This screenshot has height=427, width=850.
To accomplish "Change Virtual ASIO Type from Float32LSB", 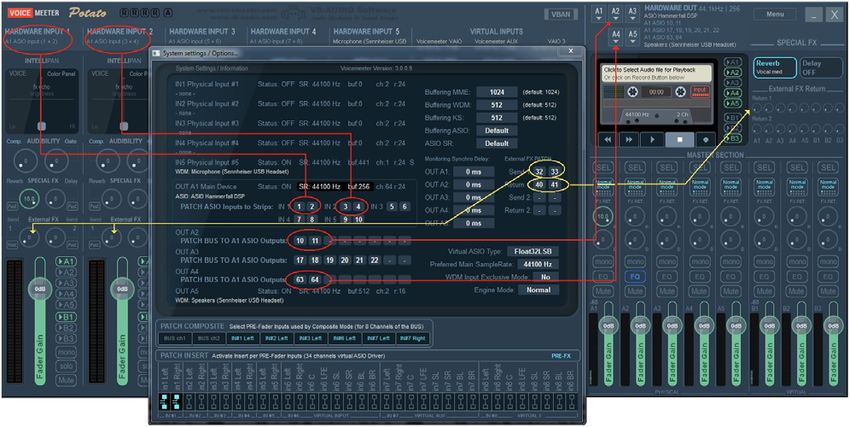I will (x=533, y=251).
